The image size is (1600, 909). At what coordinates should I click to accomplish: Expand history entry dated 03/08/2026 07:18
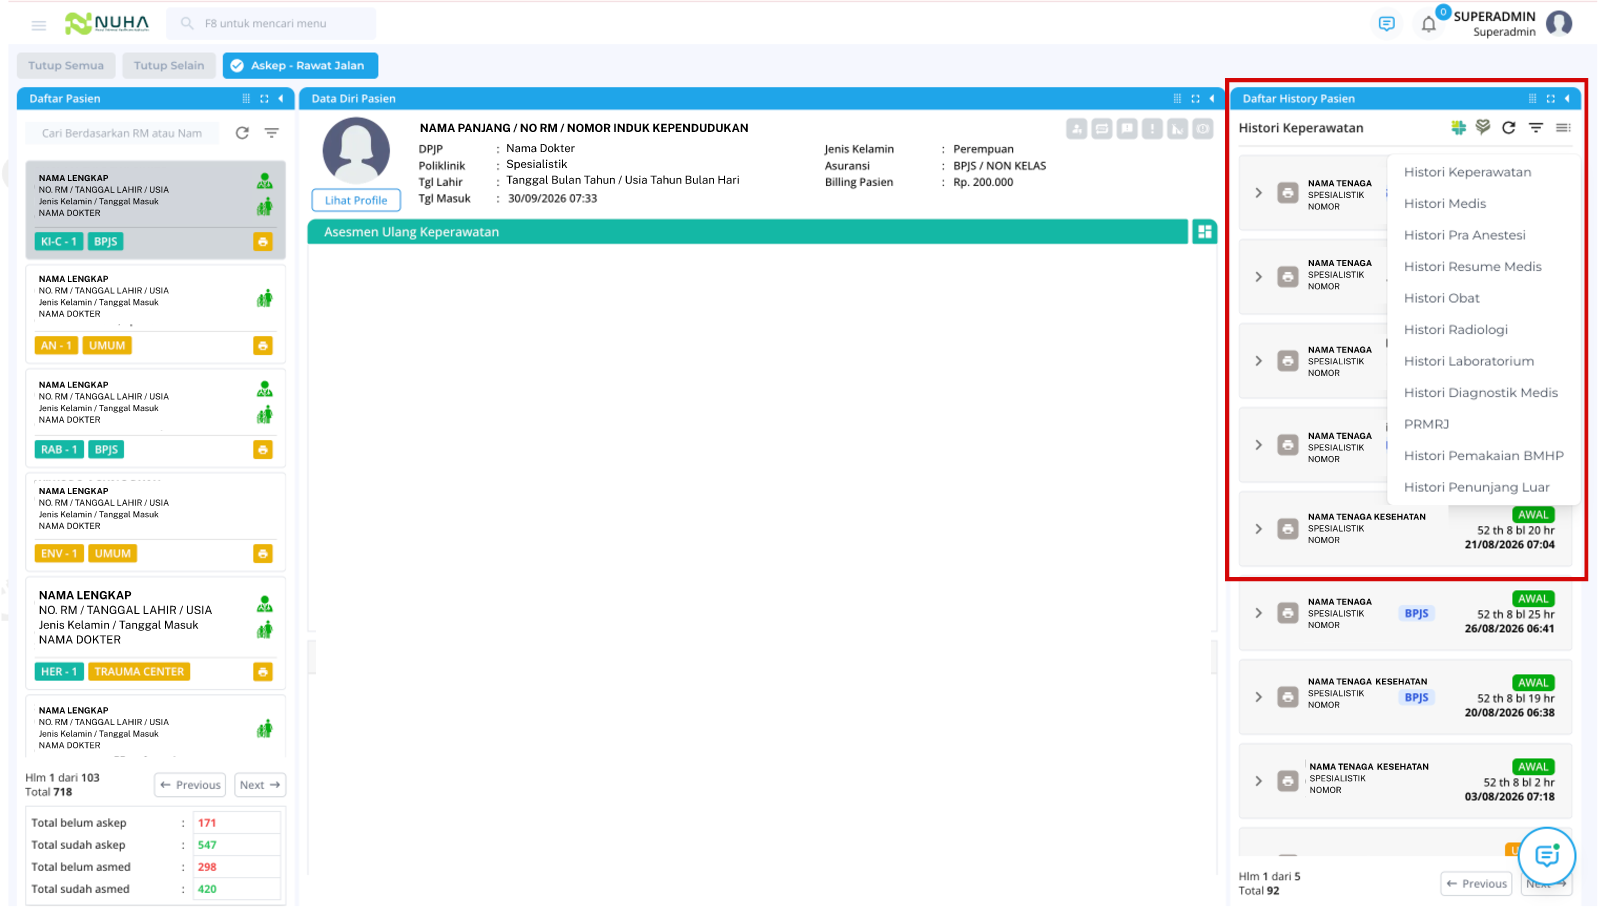click(x=1258, y=781)
